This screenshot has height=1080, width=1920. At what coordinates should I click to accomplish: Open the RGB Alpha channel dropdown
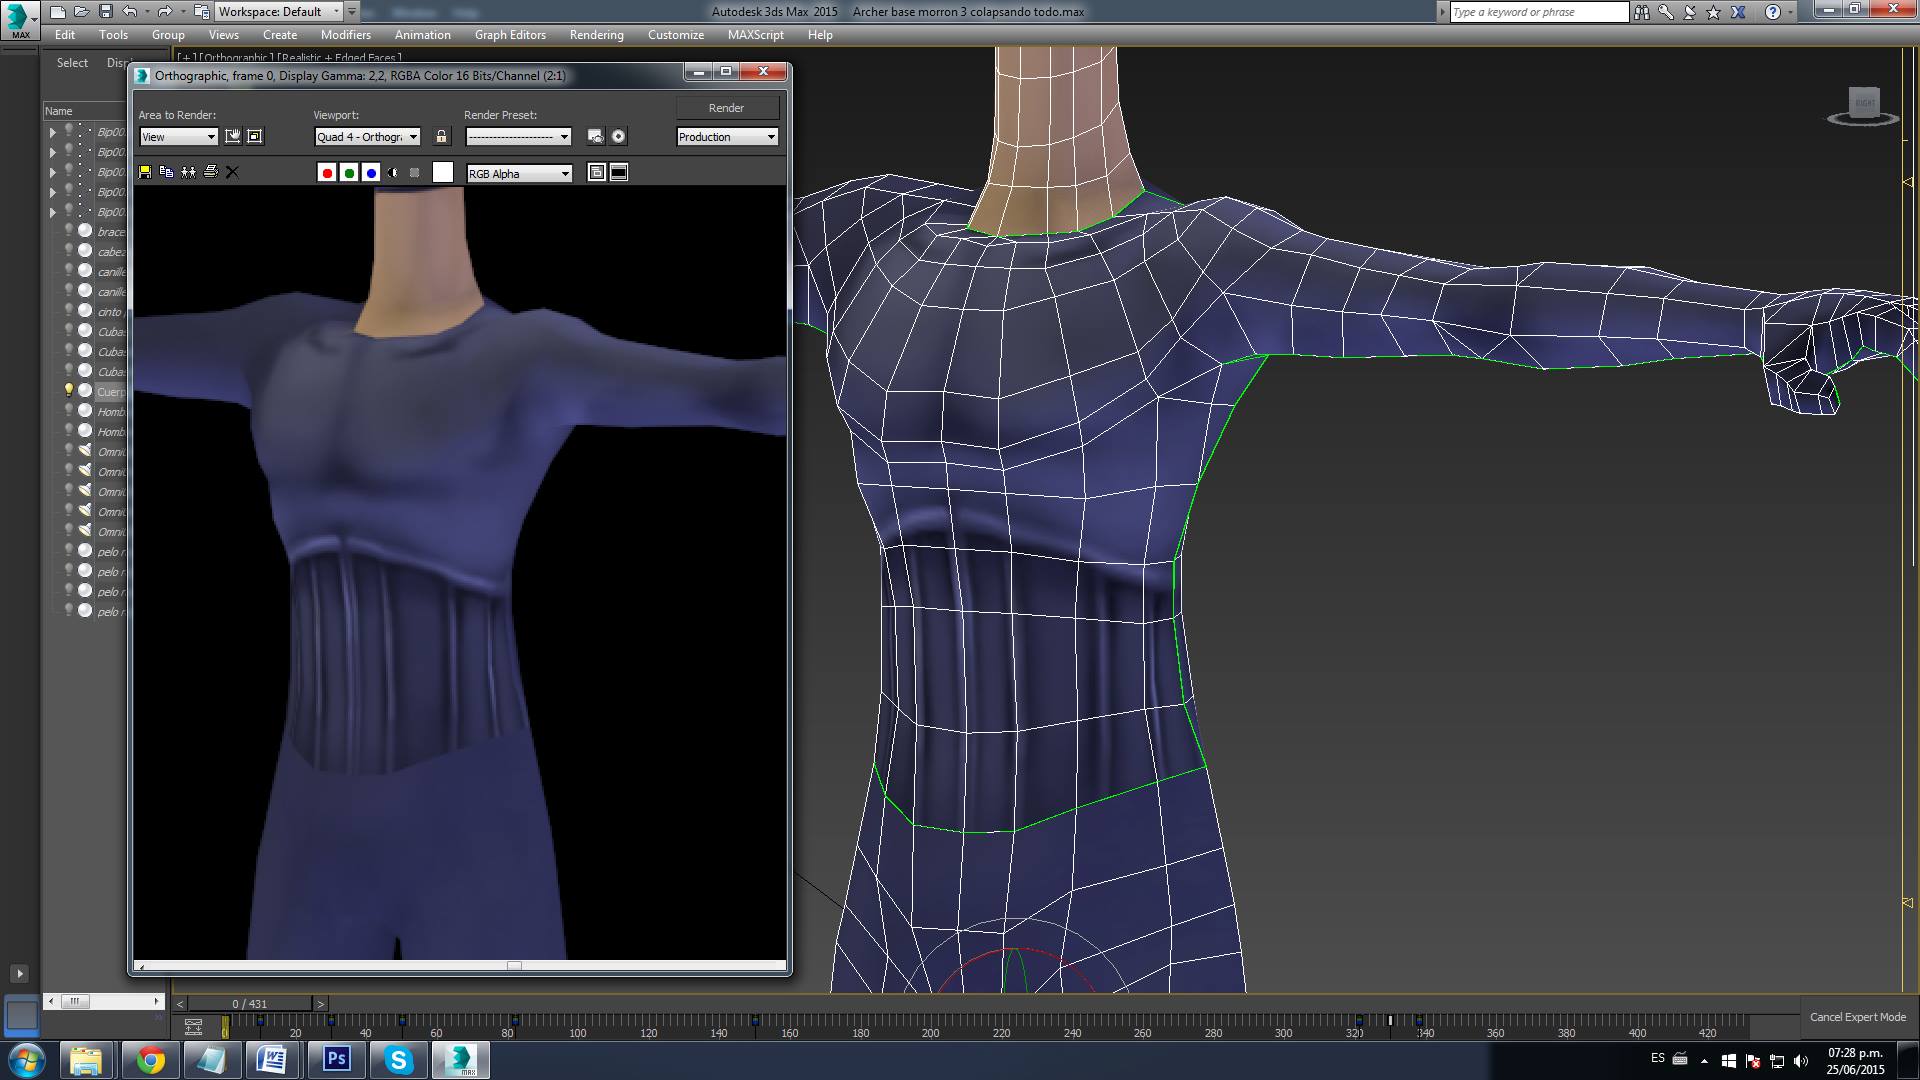click(x=519, y=174)
